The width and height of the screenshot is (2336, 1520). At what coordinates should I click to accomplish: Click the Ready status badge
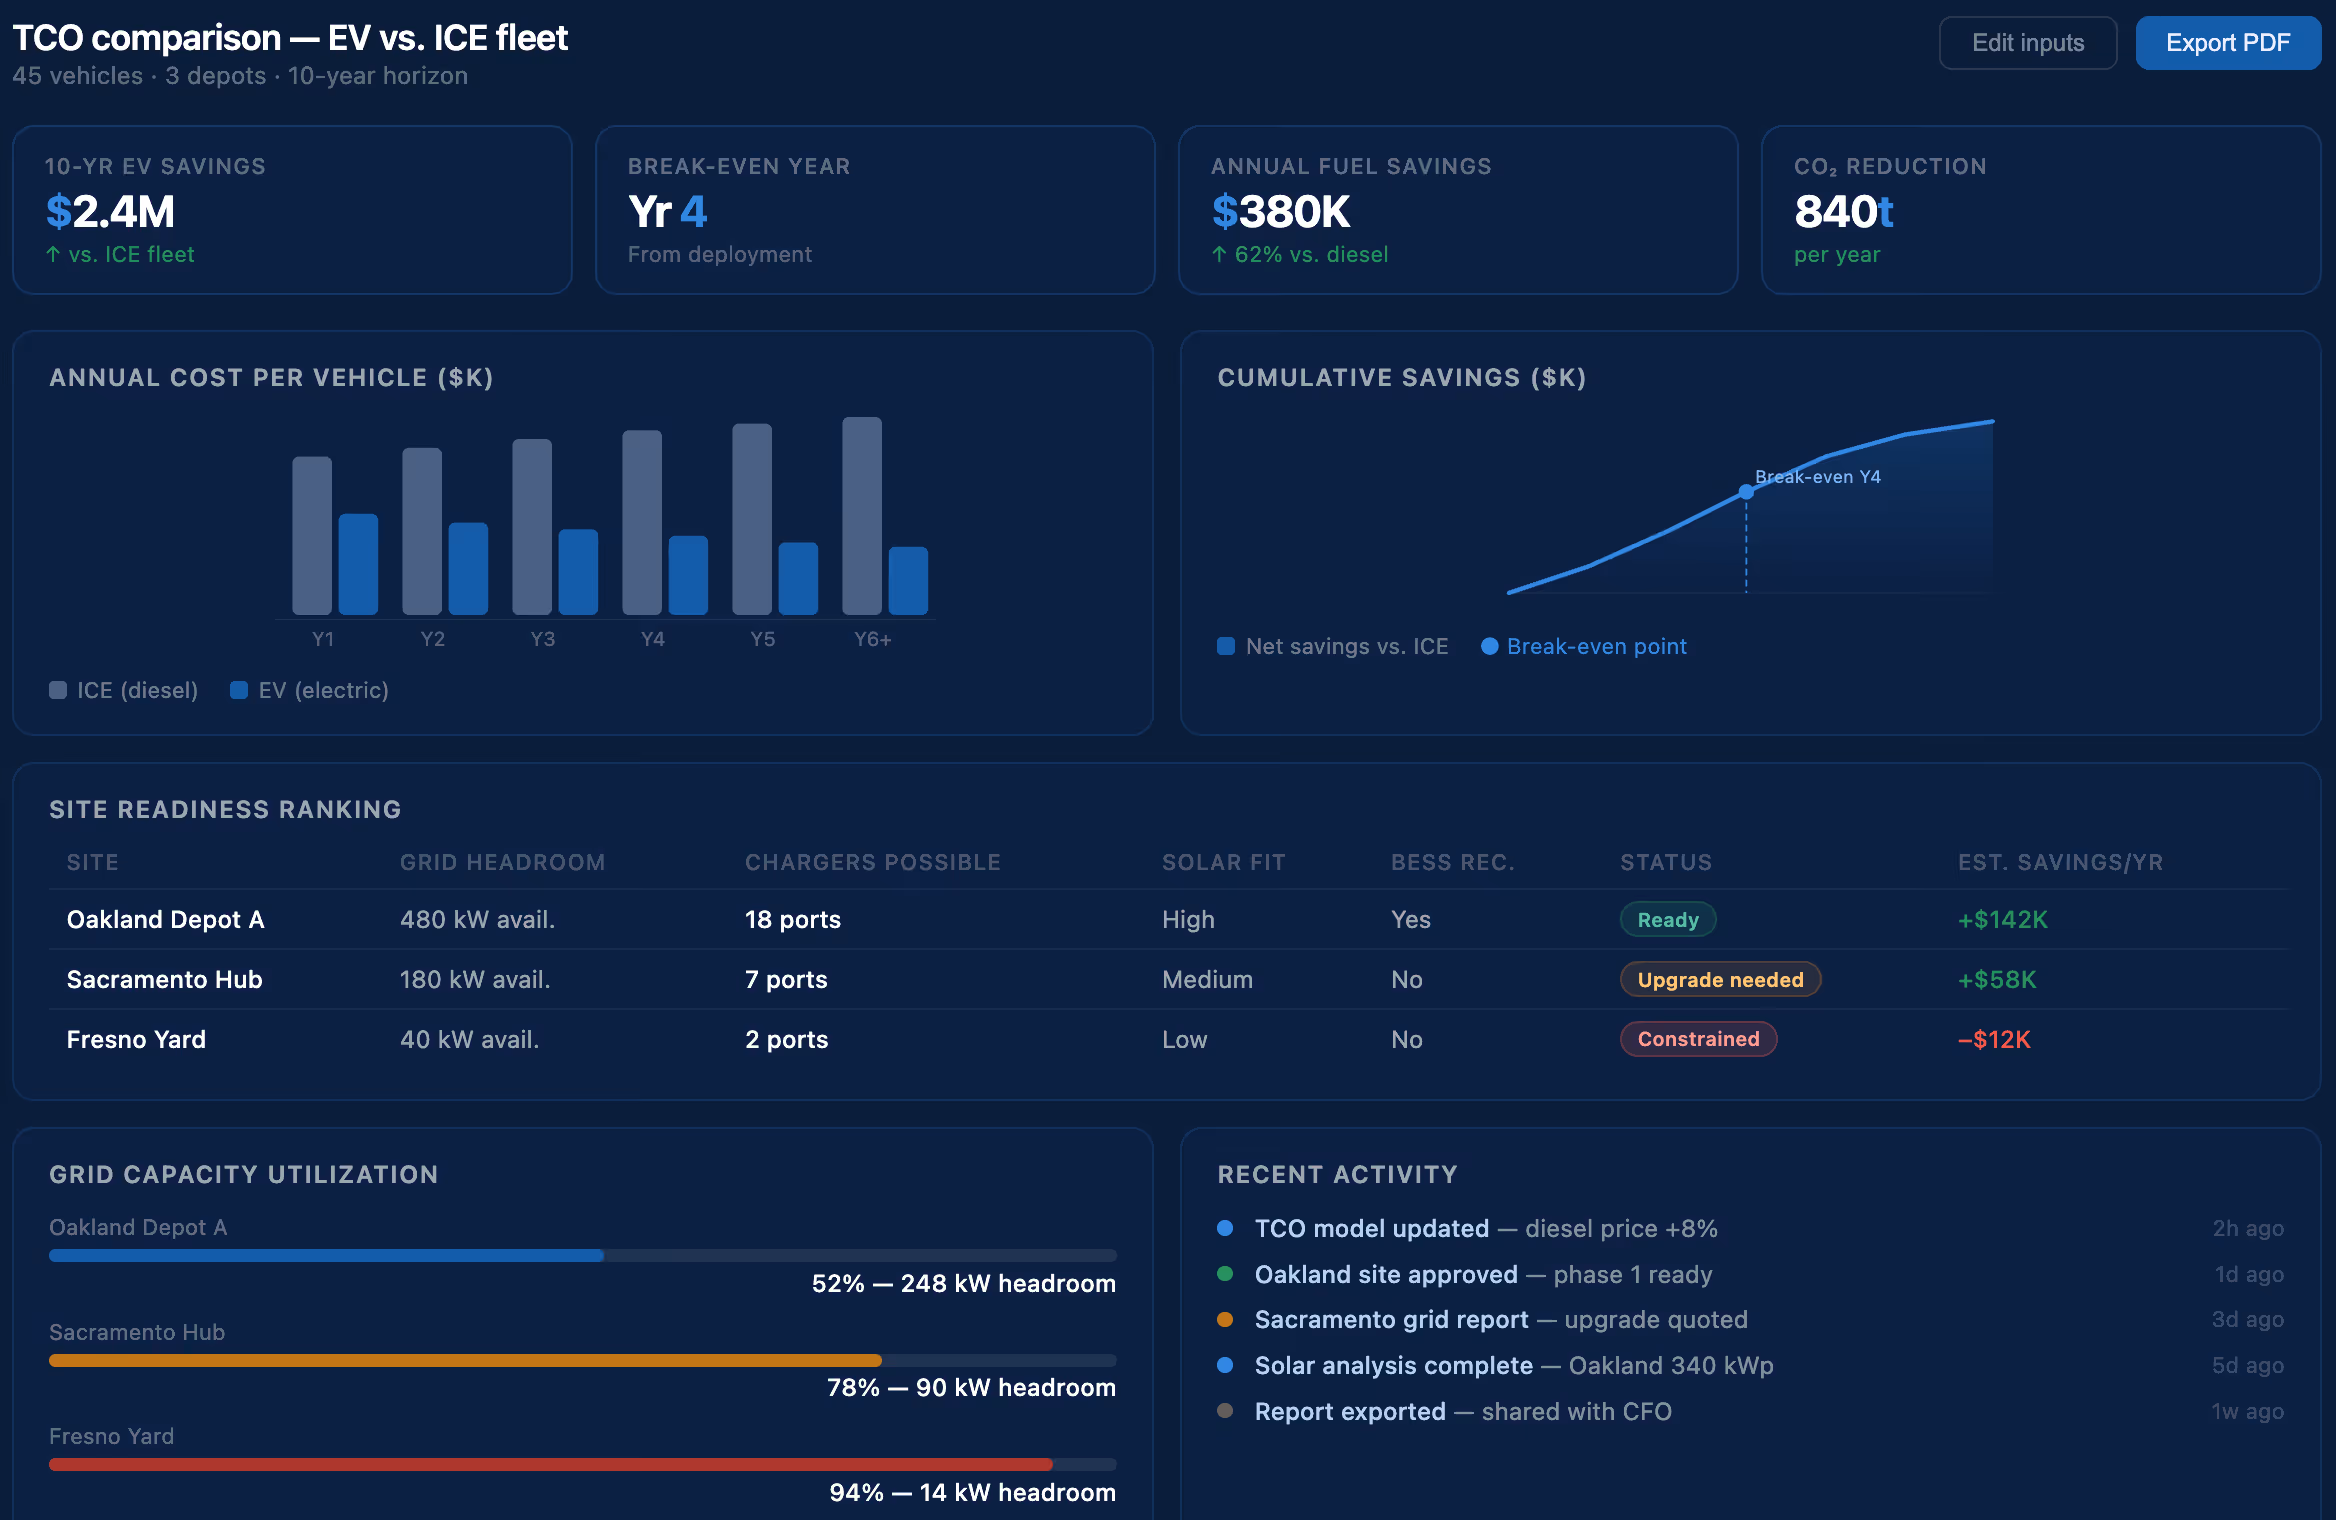1667,920
